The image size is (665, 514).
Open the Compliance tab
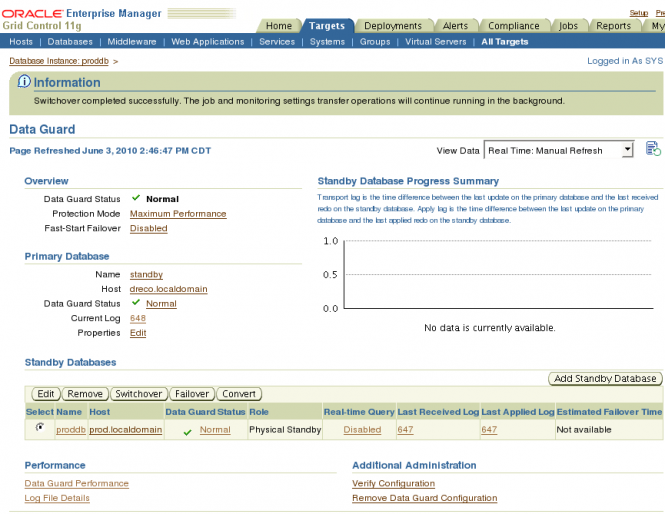(514, 26)
